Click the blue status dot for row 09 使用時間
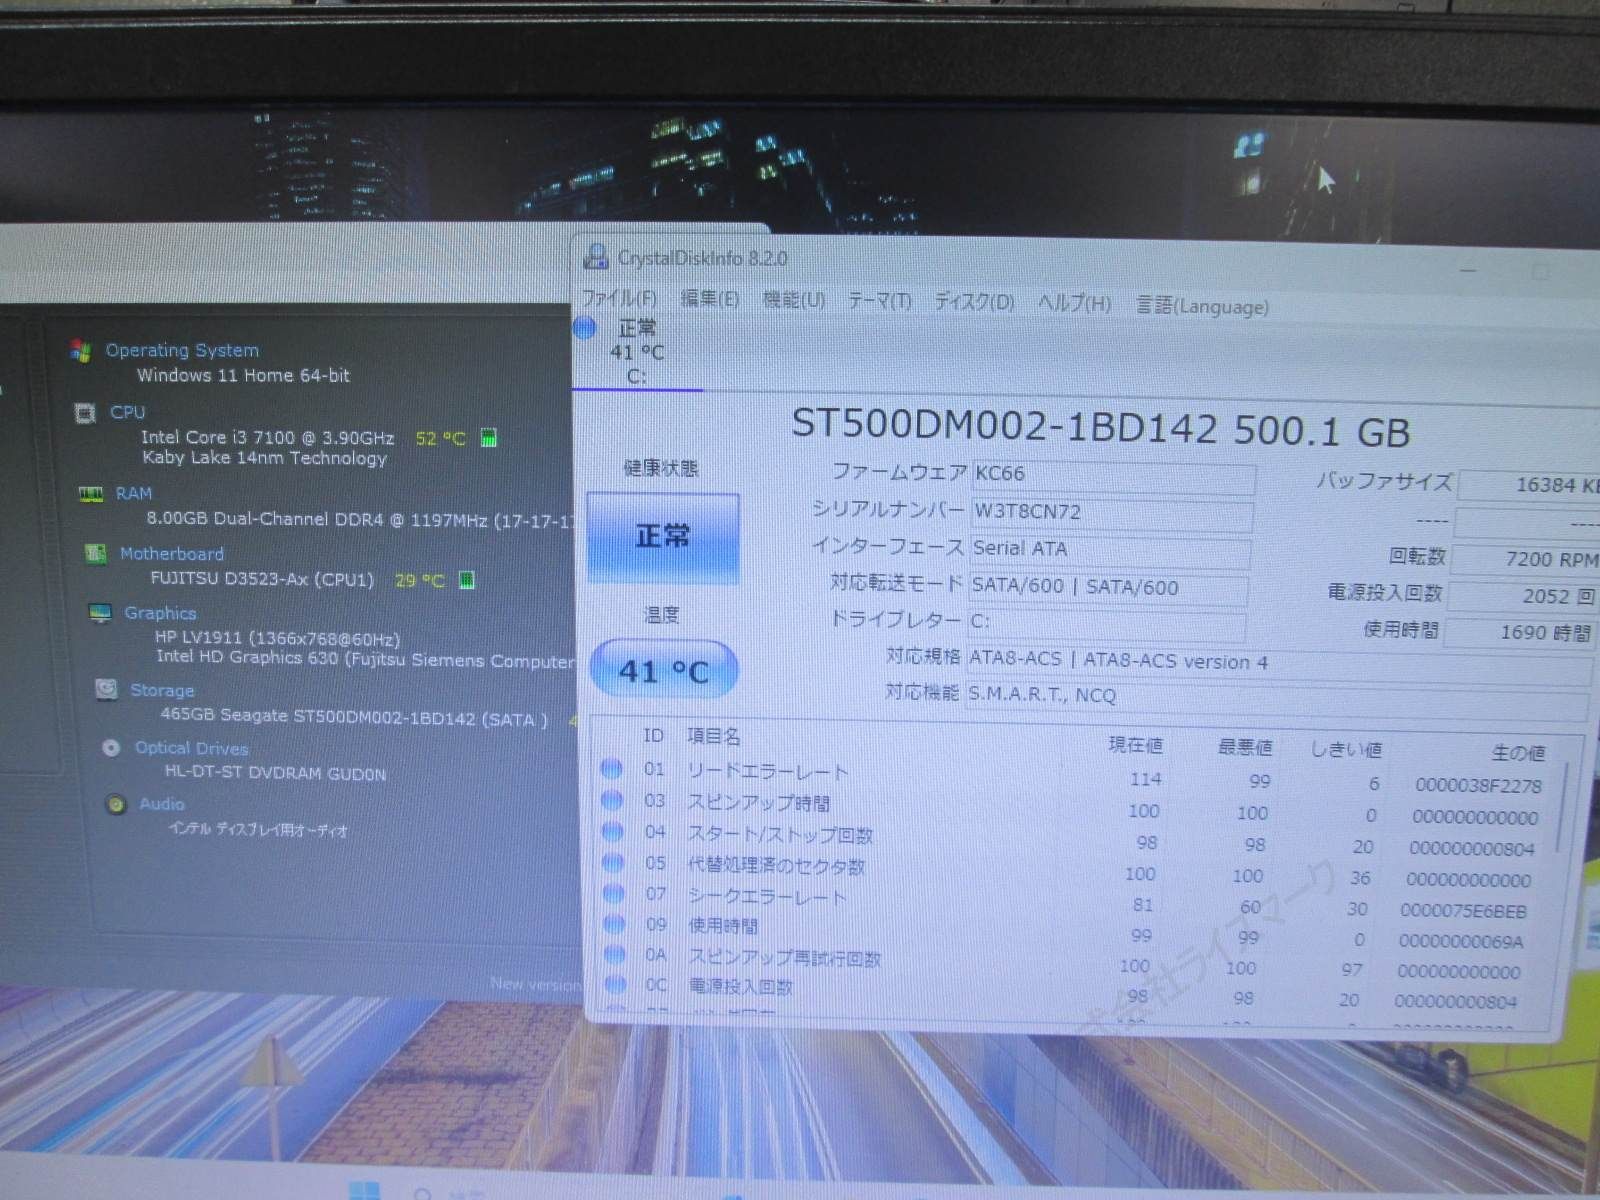 tap(614, 924)
